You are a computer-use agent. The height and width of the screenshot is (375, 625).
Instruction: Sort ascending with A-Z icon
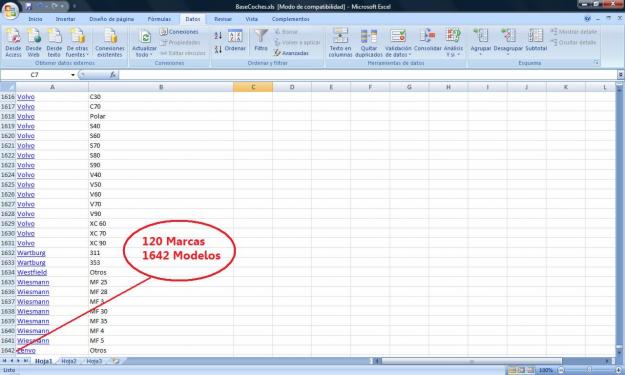[x=218, y=36]
